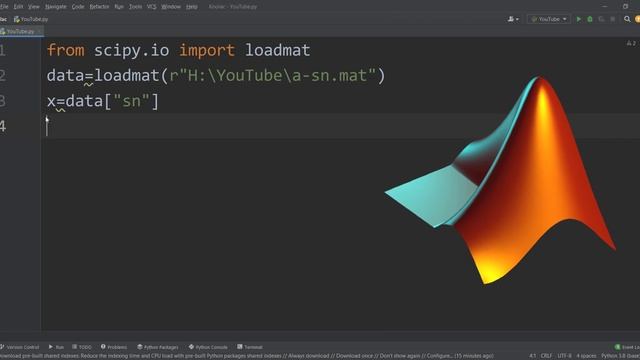Open the Python Packages tool window
The height and width of the screenshot is (360, 640).
click(x=158, y=347)
